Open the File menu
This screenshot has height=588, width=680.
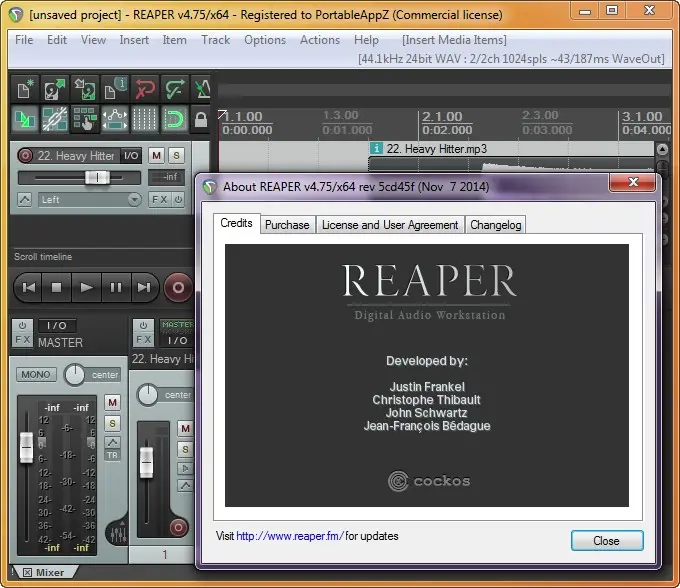coord(24,40)
